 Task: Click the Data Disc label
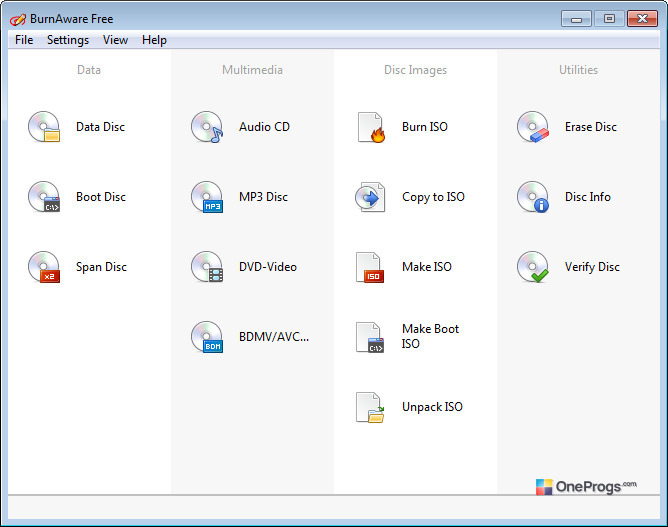[101, 127]
